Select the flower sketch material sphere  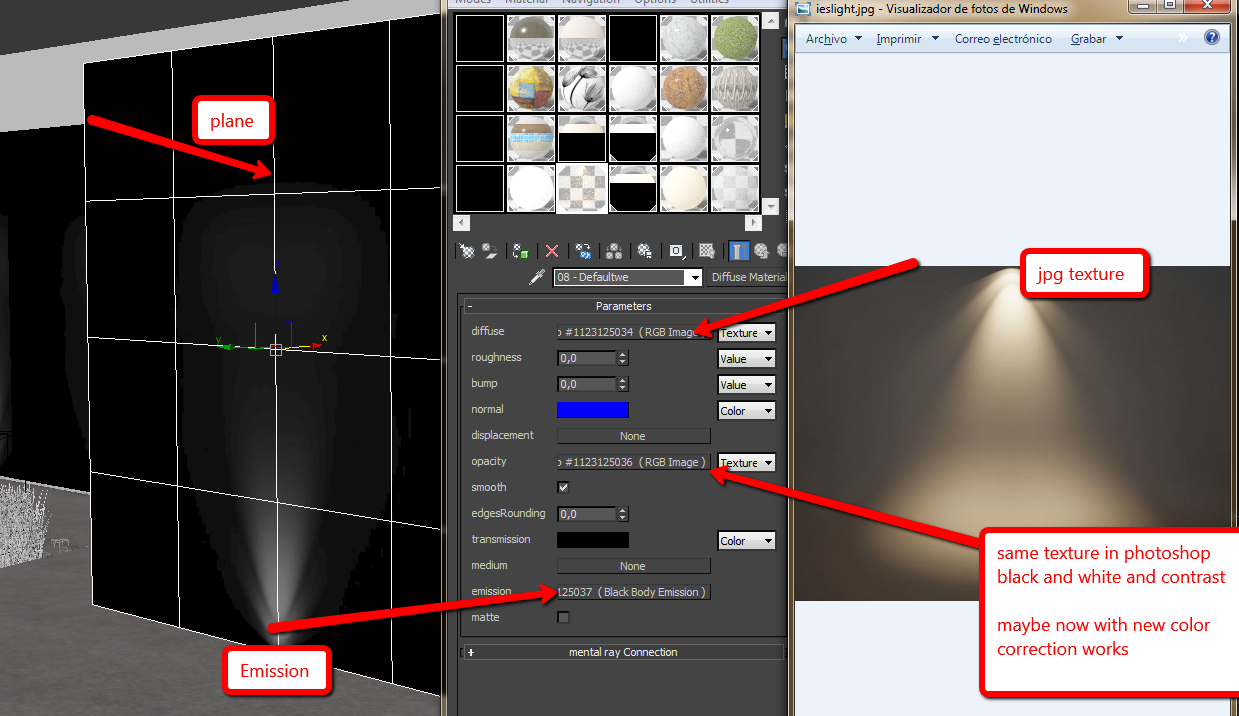tap(582, 88)
